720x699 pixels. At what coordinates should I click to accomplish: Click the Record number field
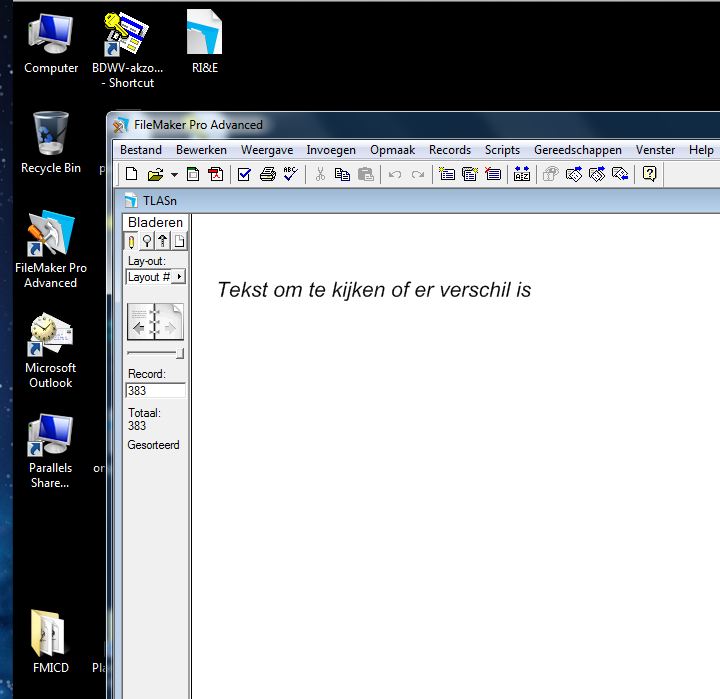(x=155, y=390)
